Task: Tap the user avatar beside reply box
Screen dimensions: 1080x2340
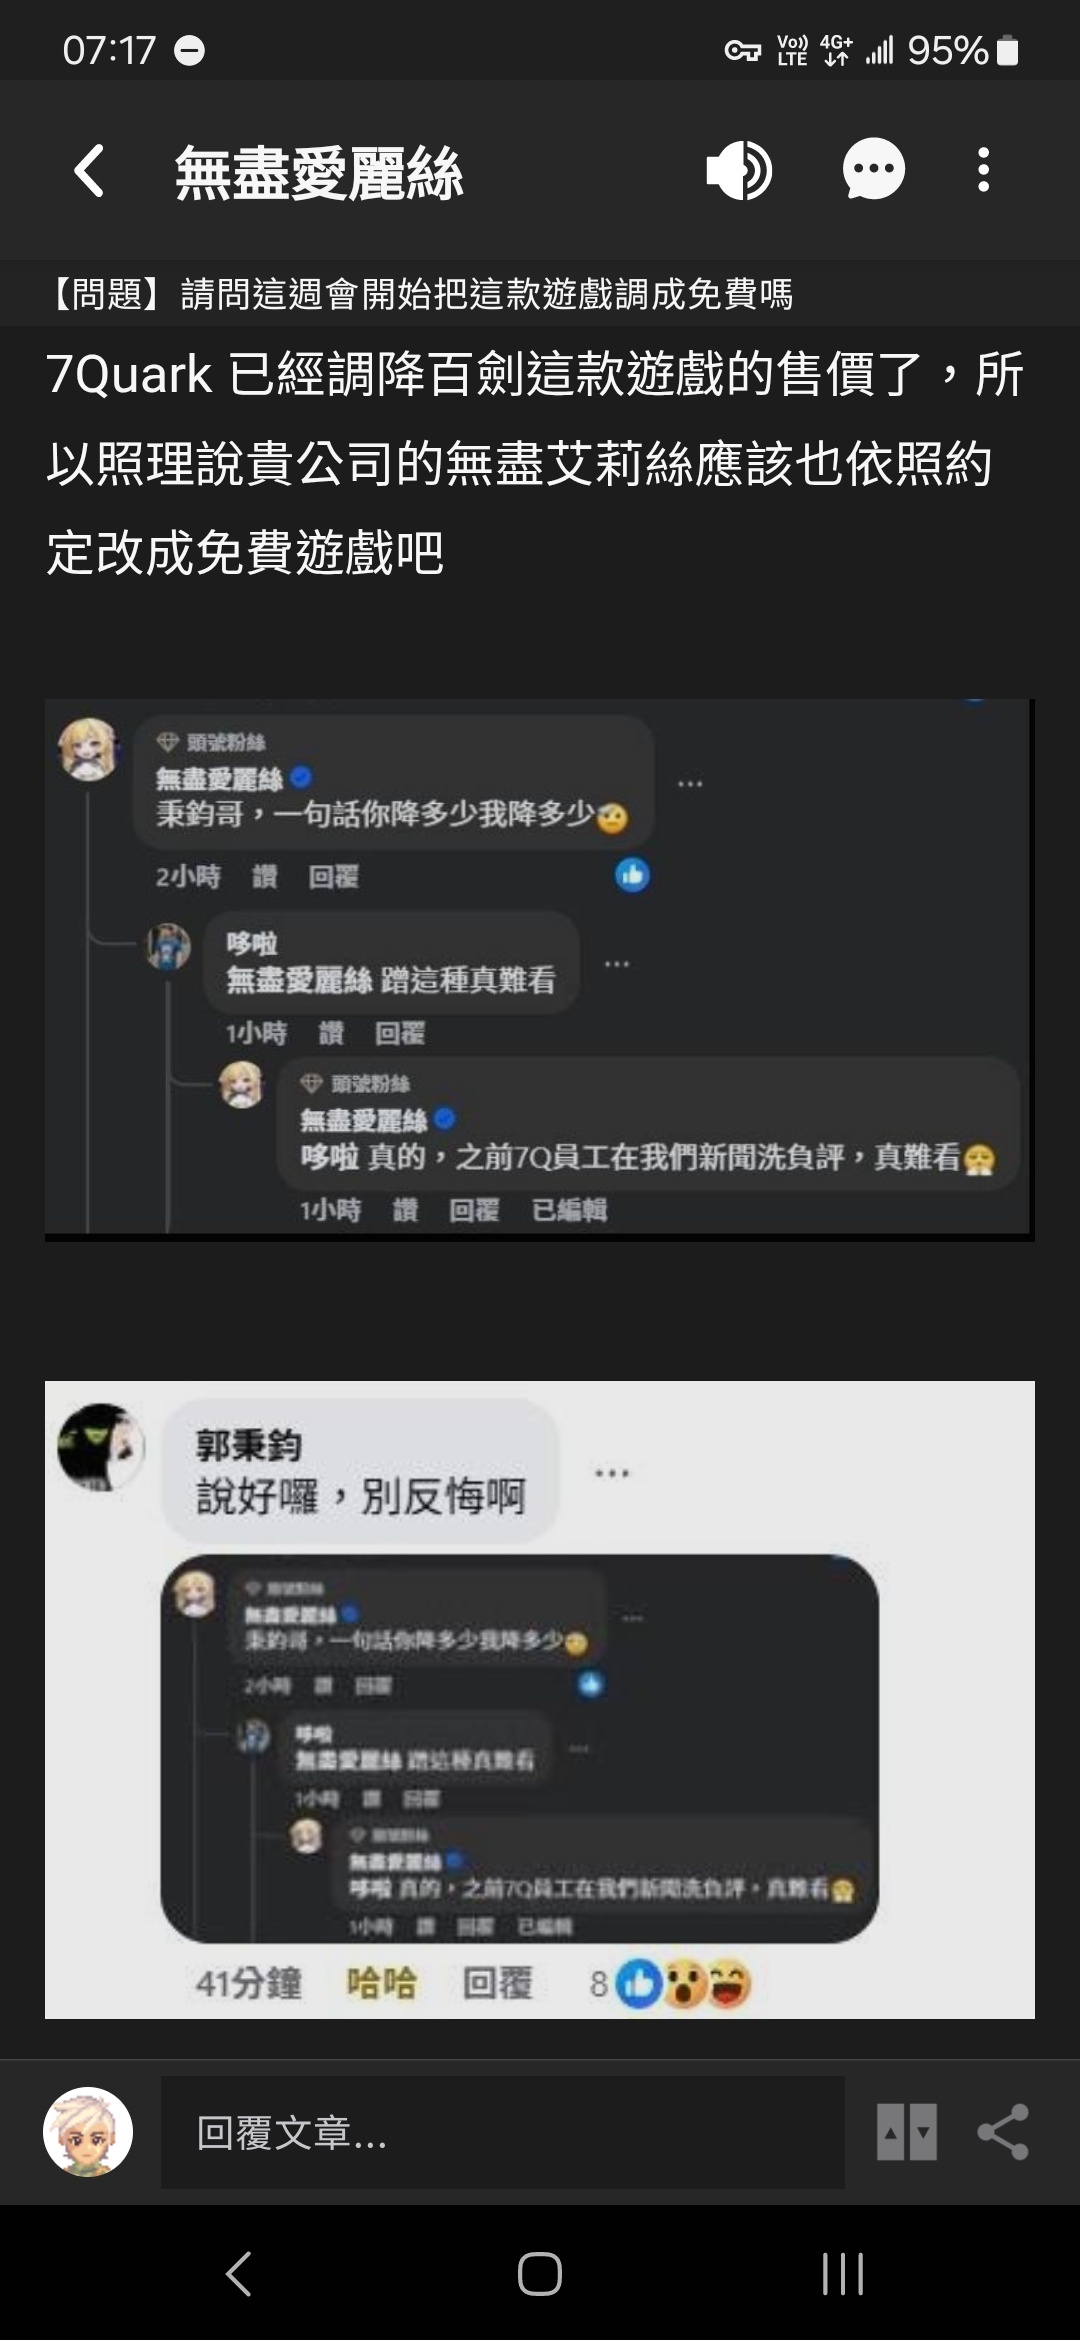Action: [x=88, y=2132]
